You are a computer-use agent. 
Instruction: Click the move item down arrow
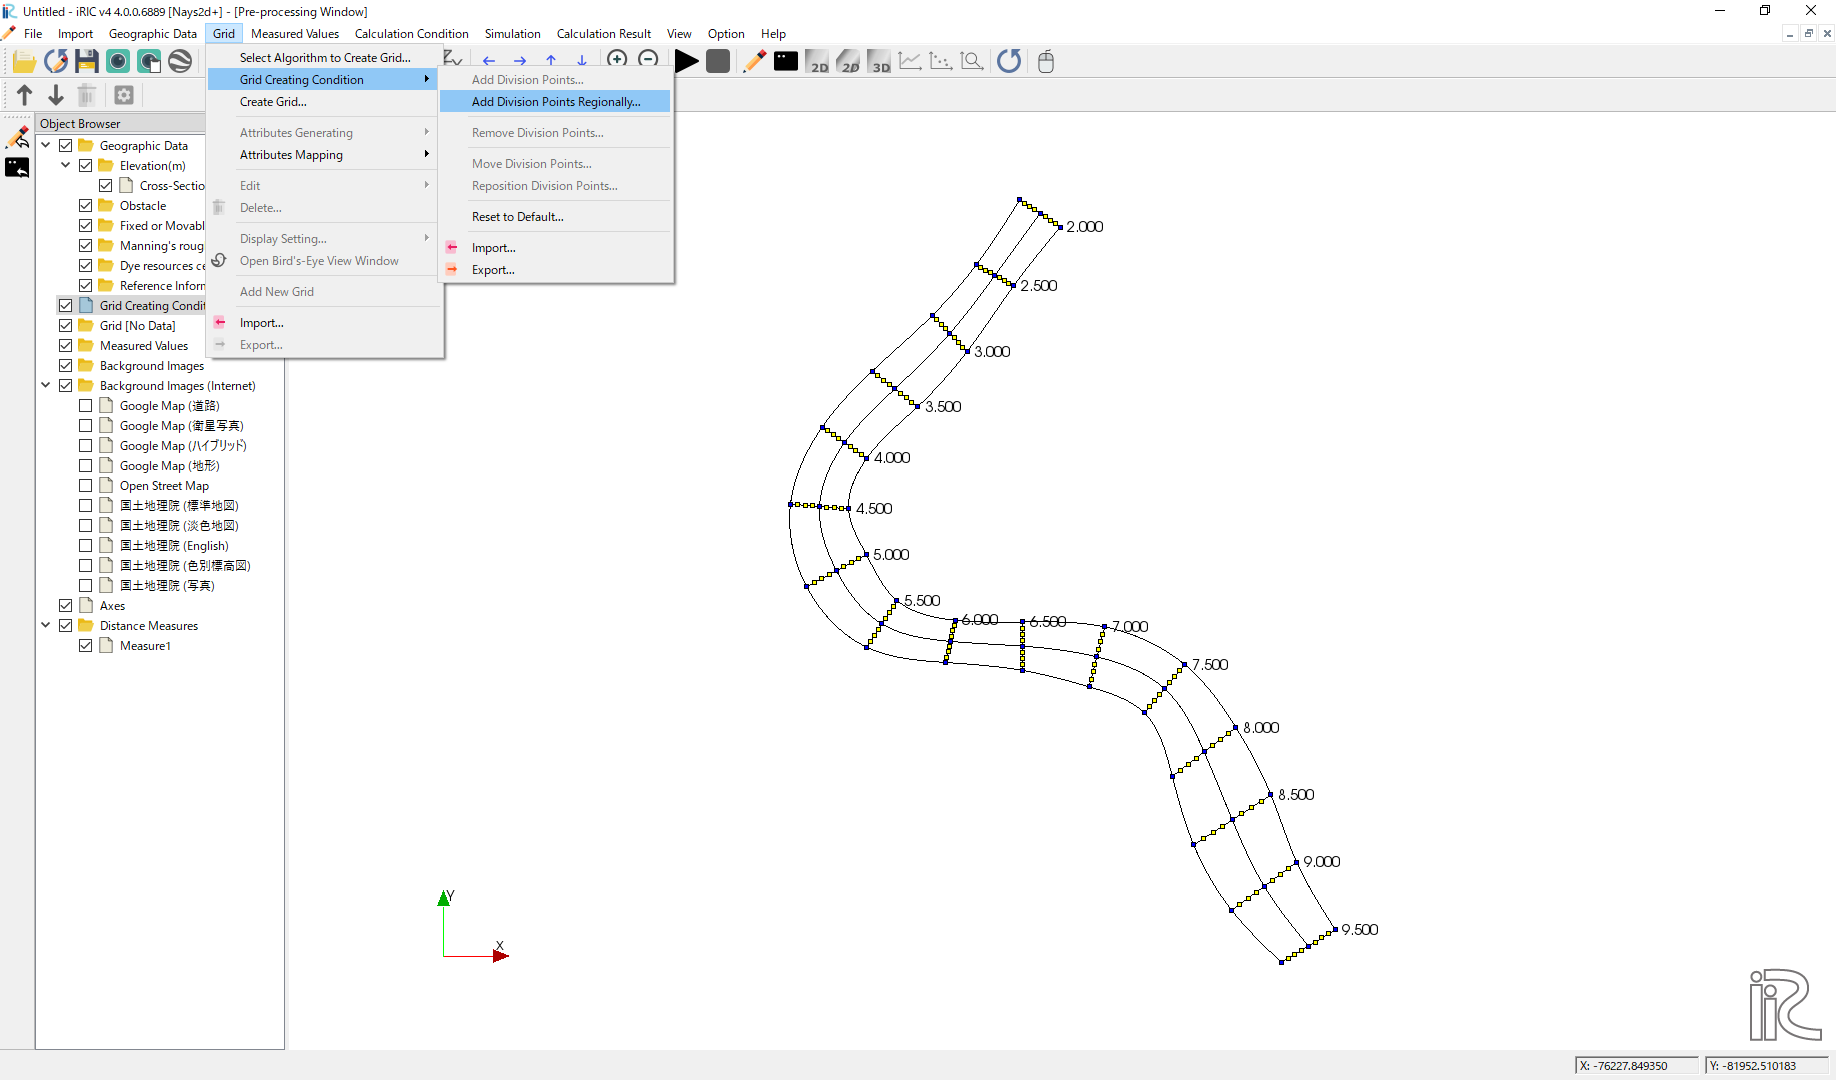56,95
